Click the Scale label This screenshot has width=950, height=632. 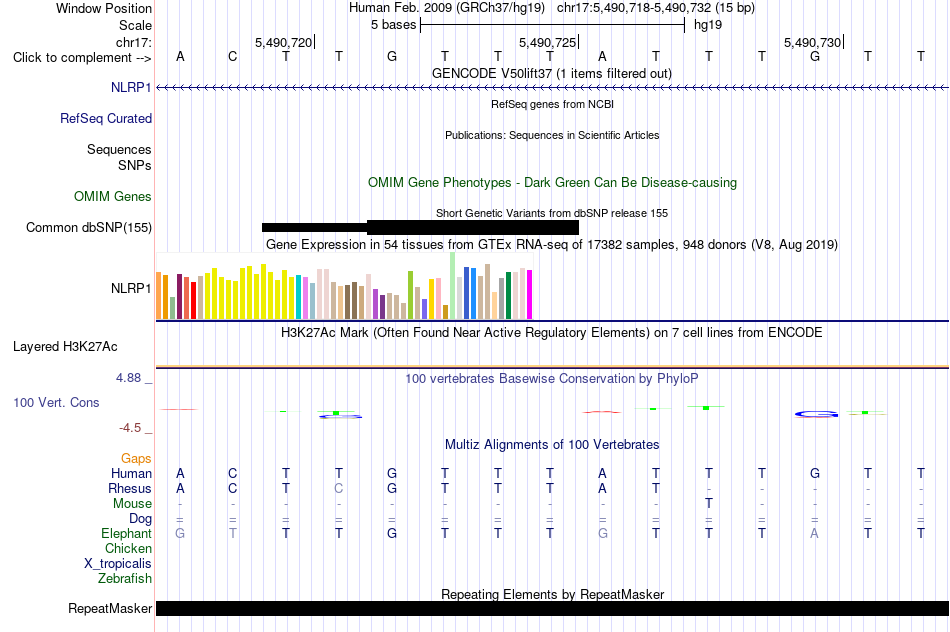click(x=135, y=25)
